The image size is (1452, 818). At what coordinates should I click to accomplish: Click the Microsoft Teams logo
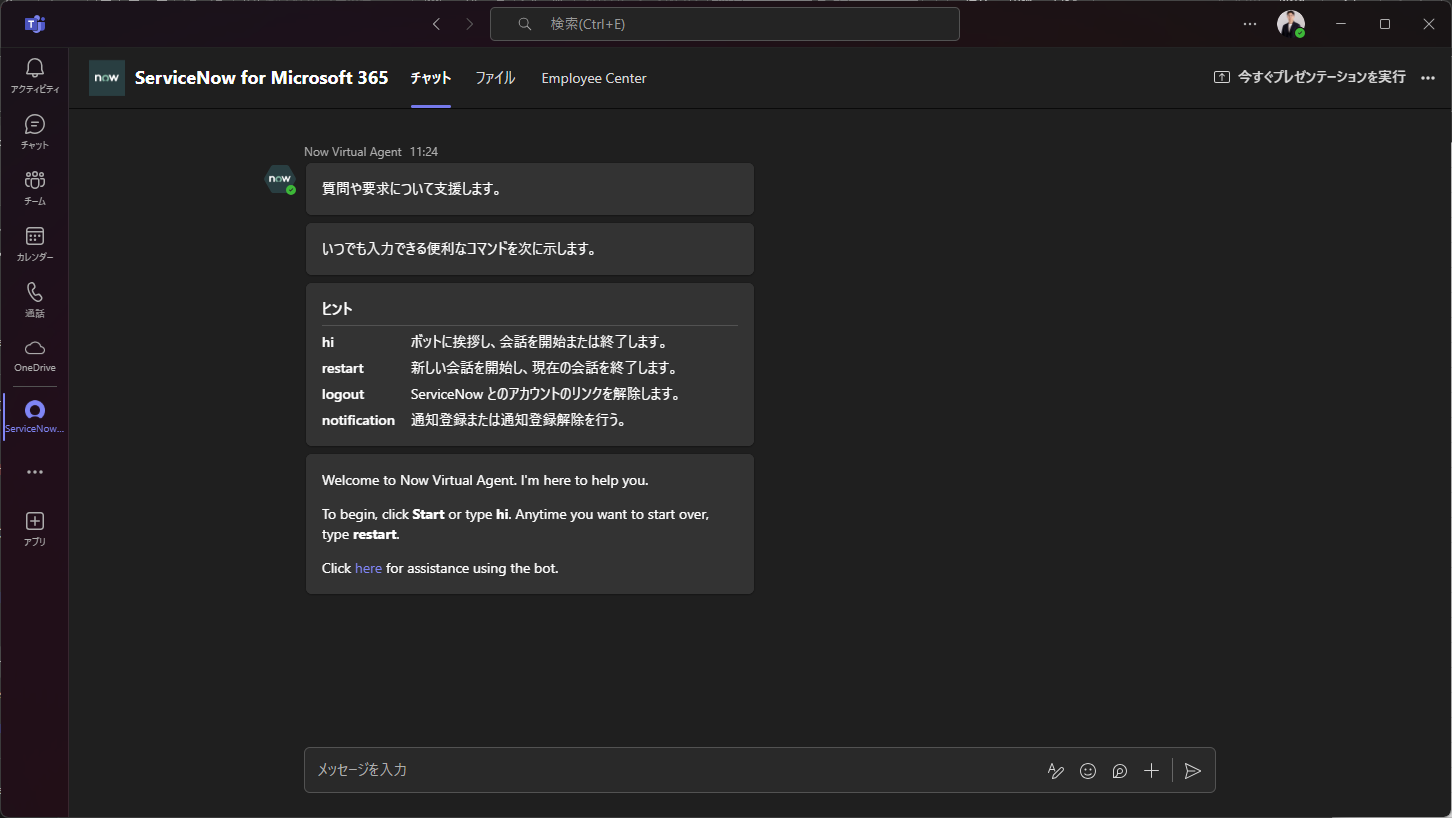click(35, 24)
